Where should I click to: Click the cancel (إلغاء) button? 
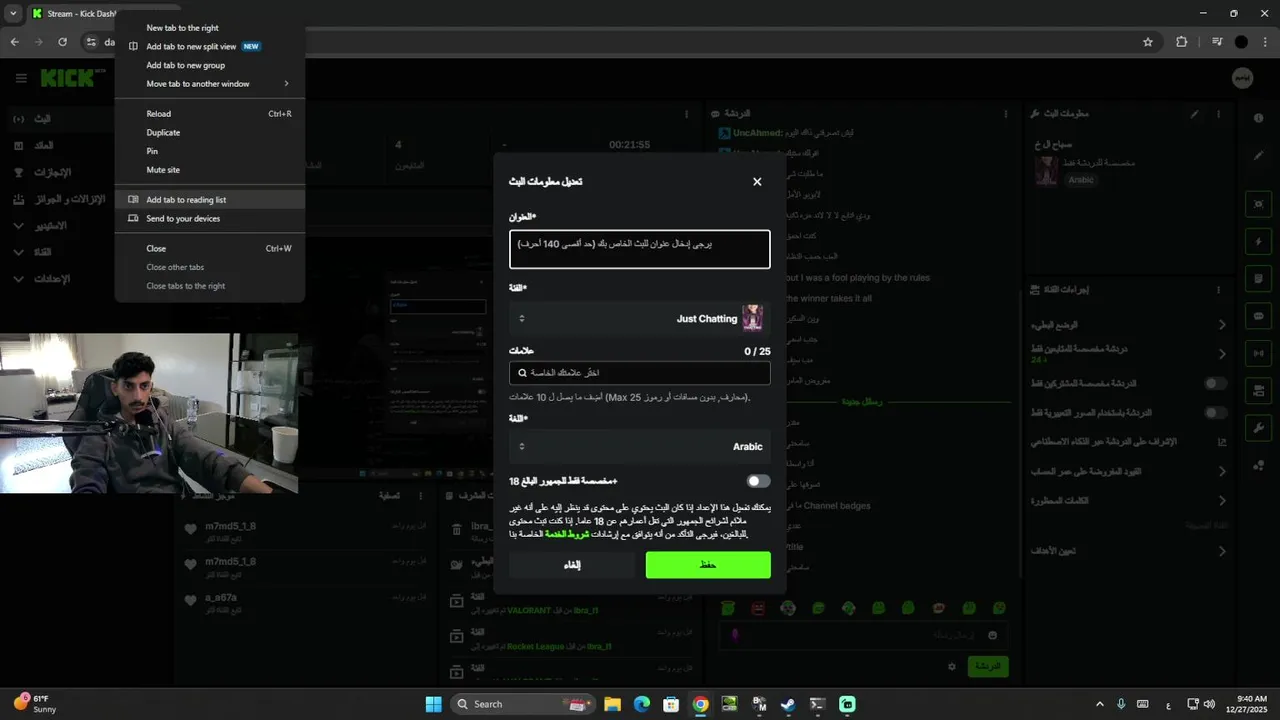[x=572, y=565]
